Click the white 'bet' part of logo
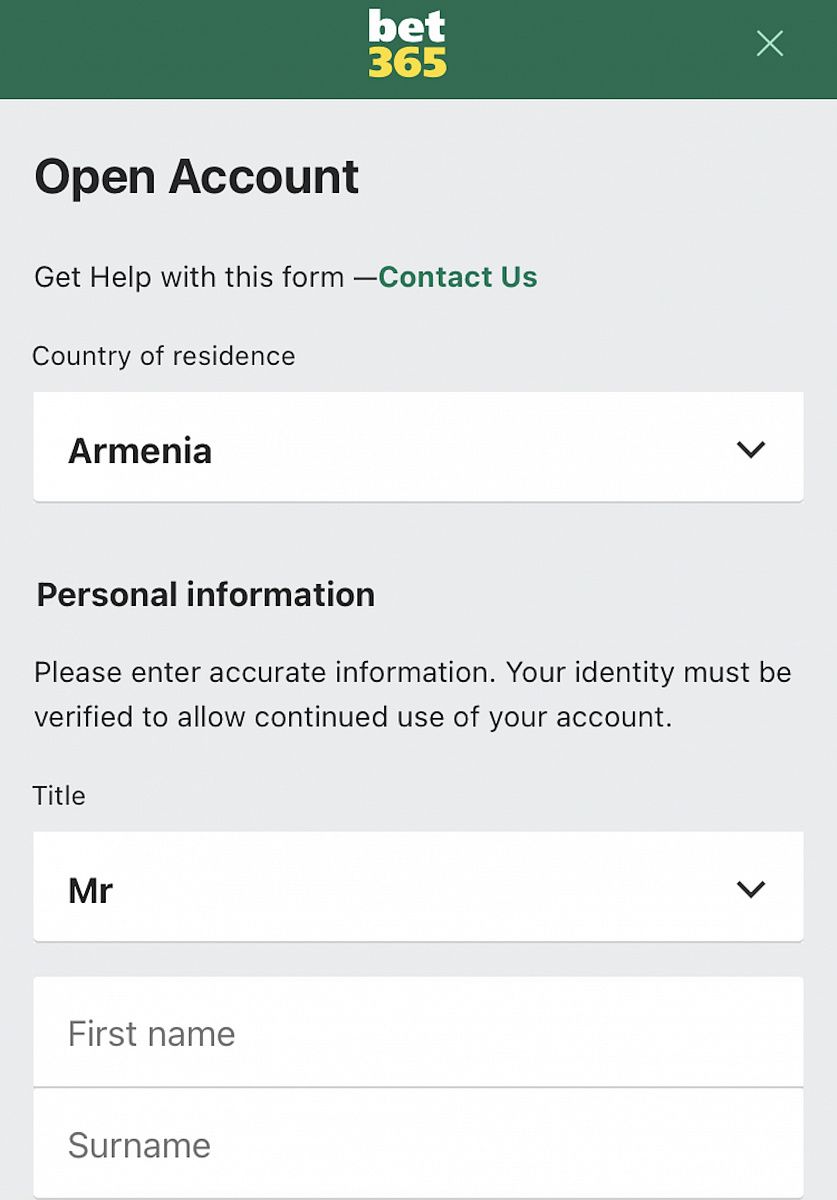837x1200 pixels. click(x=406, y=26)
